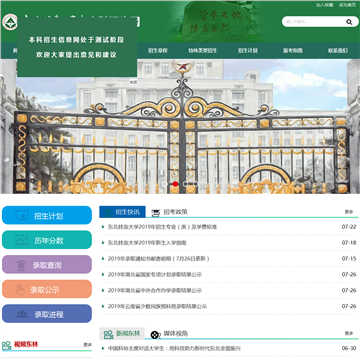The width and height of the screenshot is (360, 360).
Task: Open the 联系我们 navigation menu item
Action: coord(338,51)
